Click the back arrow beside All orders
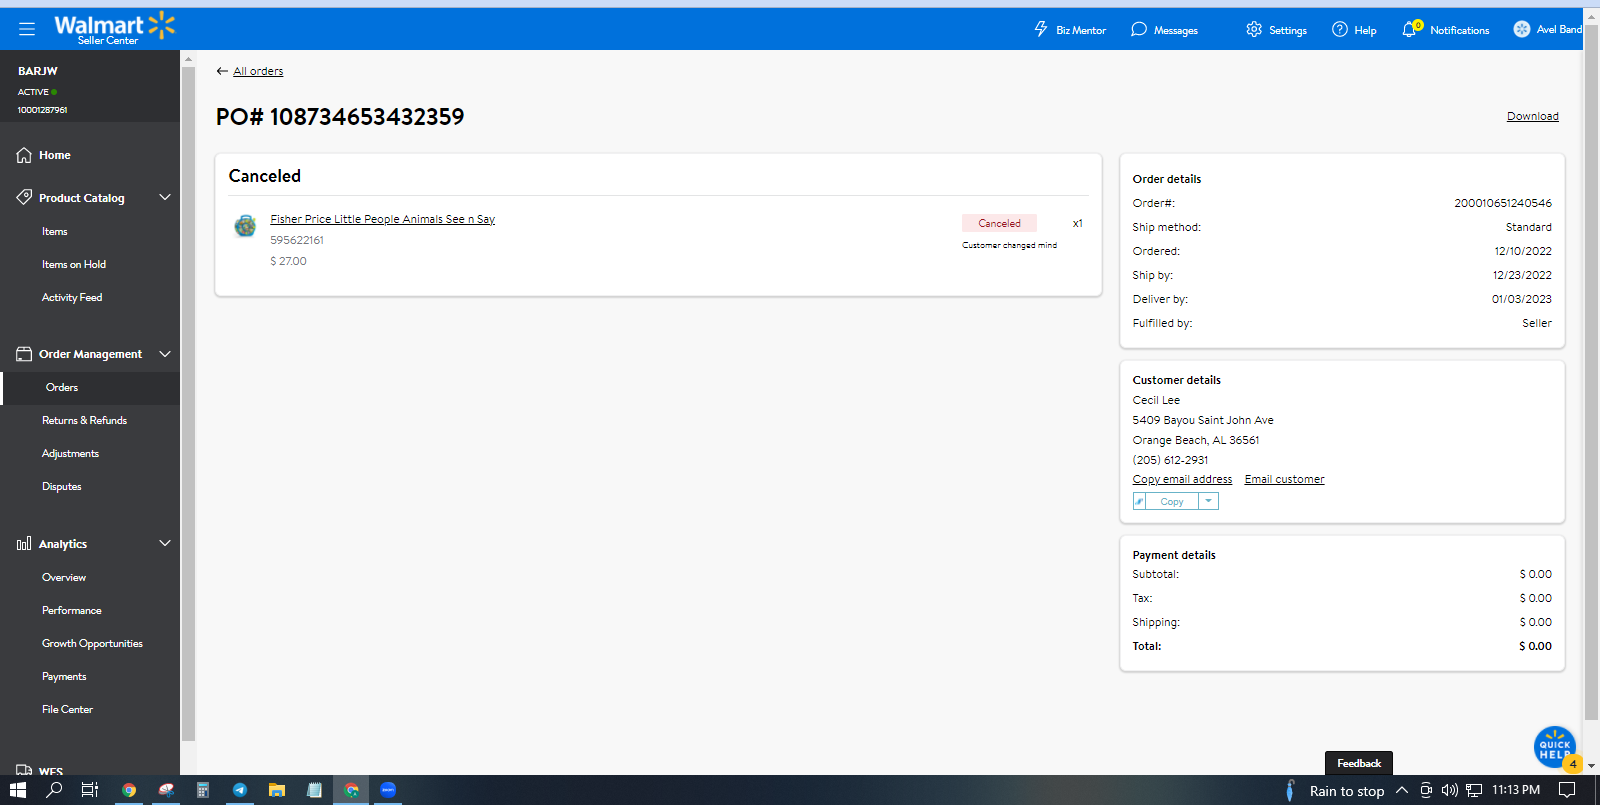The height and width of the screenshot is (805, 1600). point(222,71)
